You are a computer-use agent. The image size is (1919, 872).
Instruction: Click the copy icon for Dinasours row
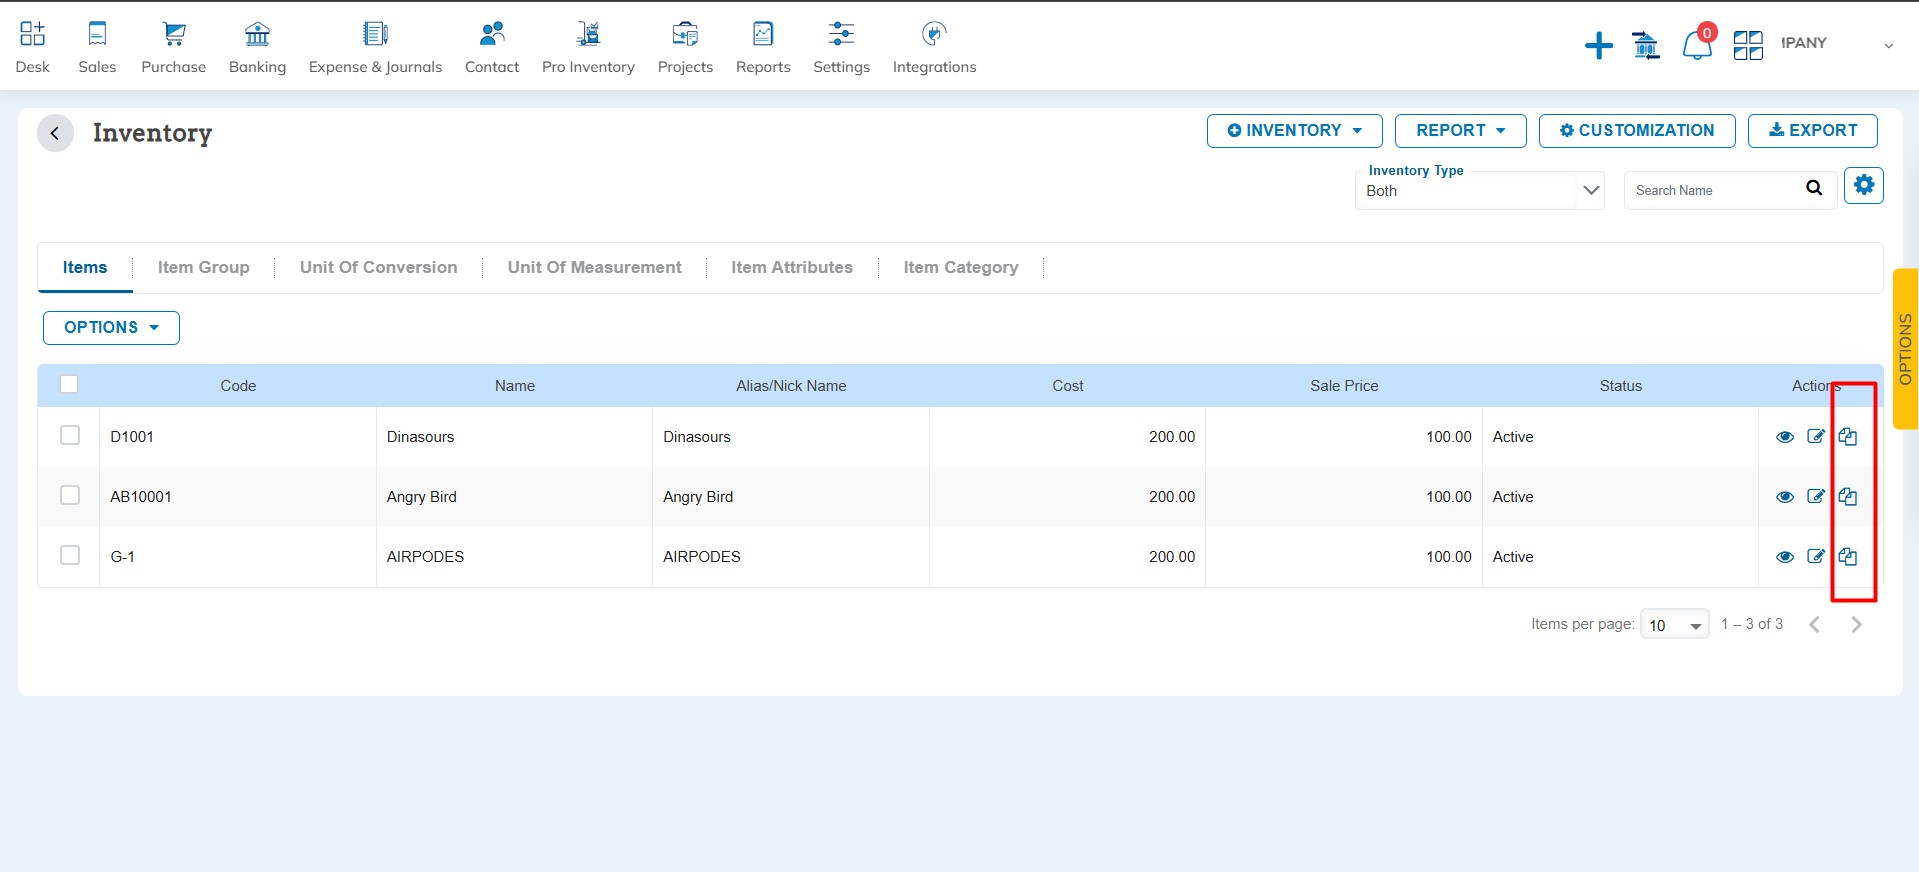pos(1847,437)
